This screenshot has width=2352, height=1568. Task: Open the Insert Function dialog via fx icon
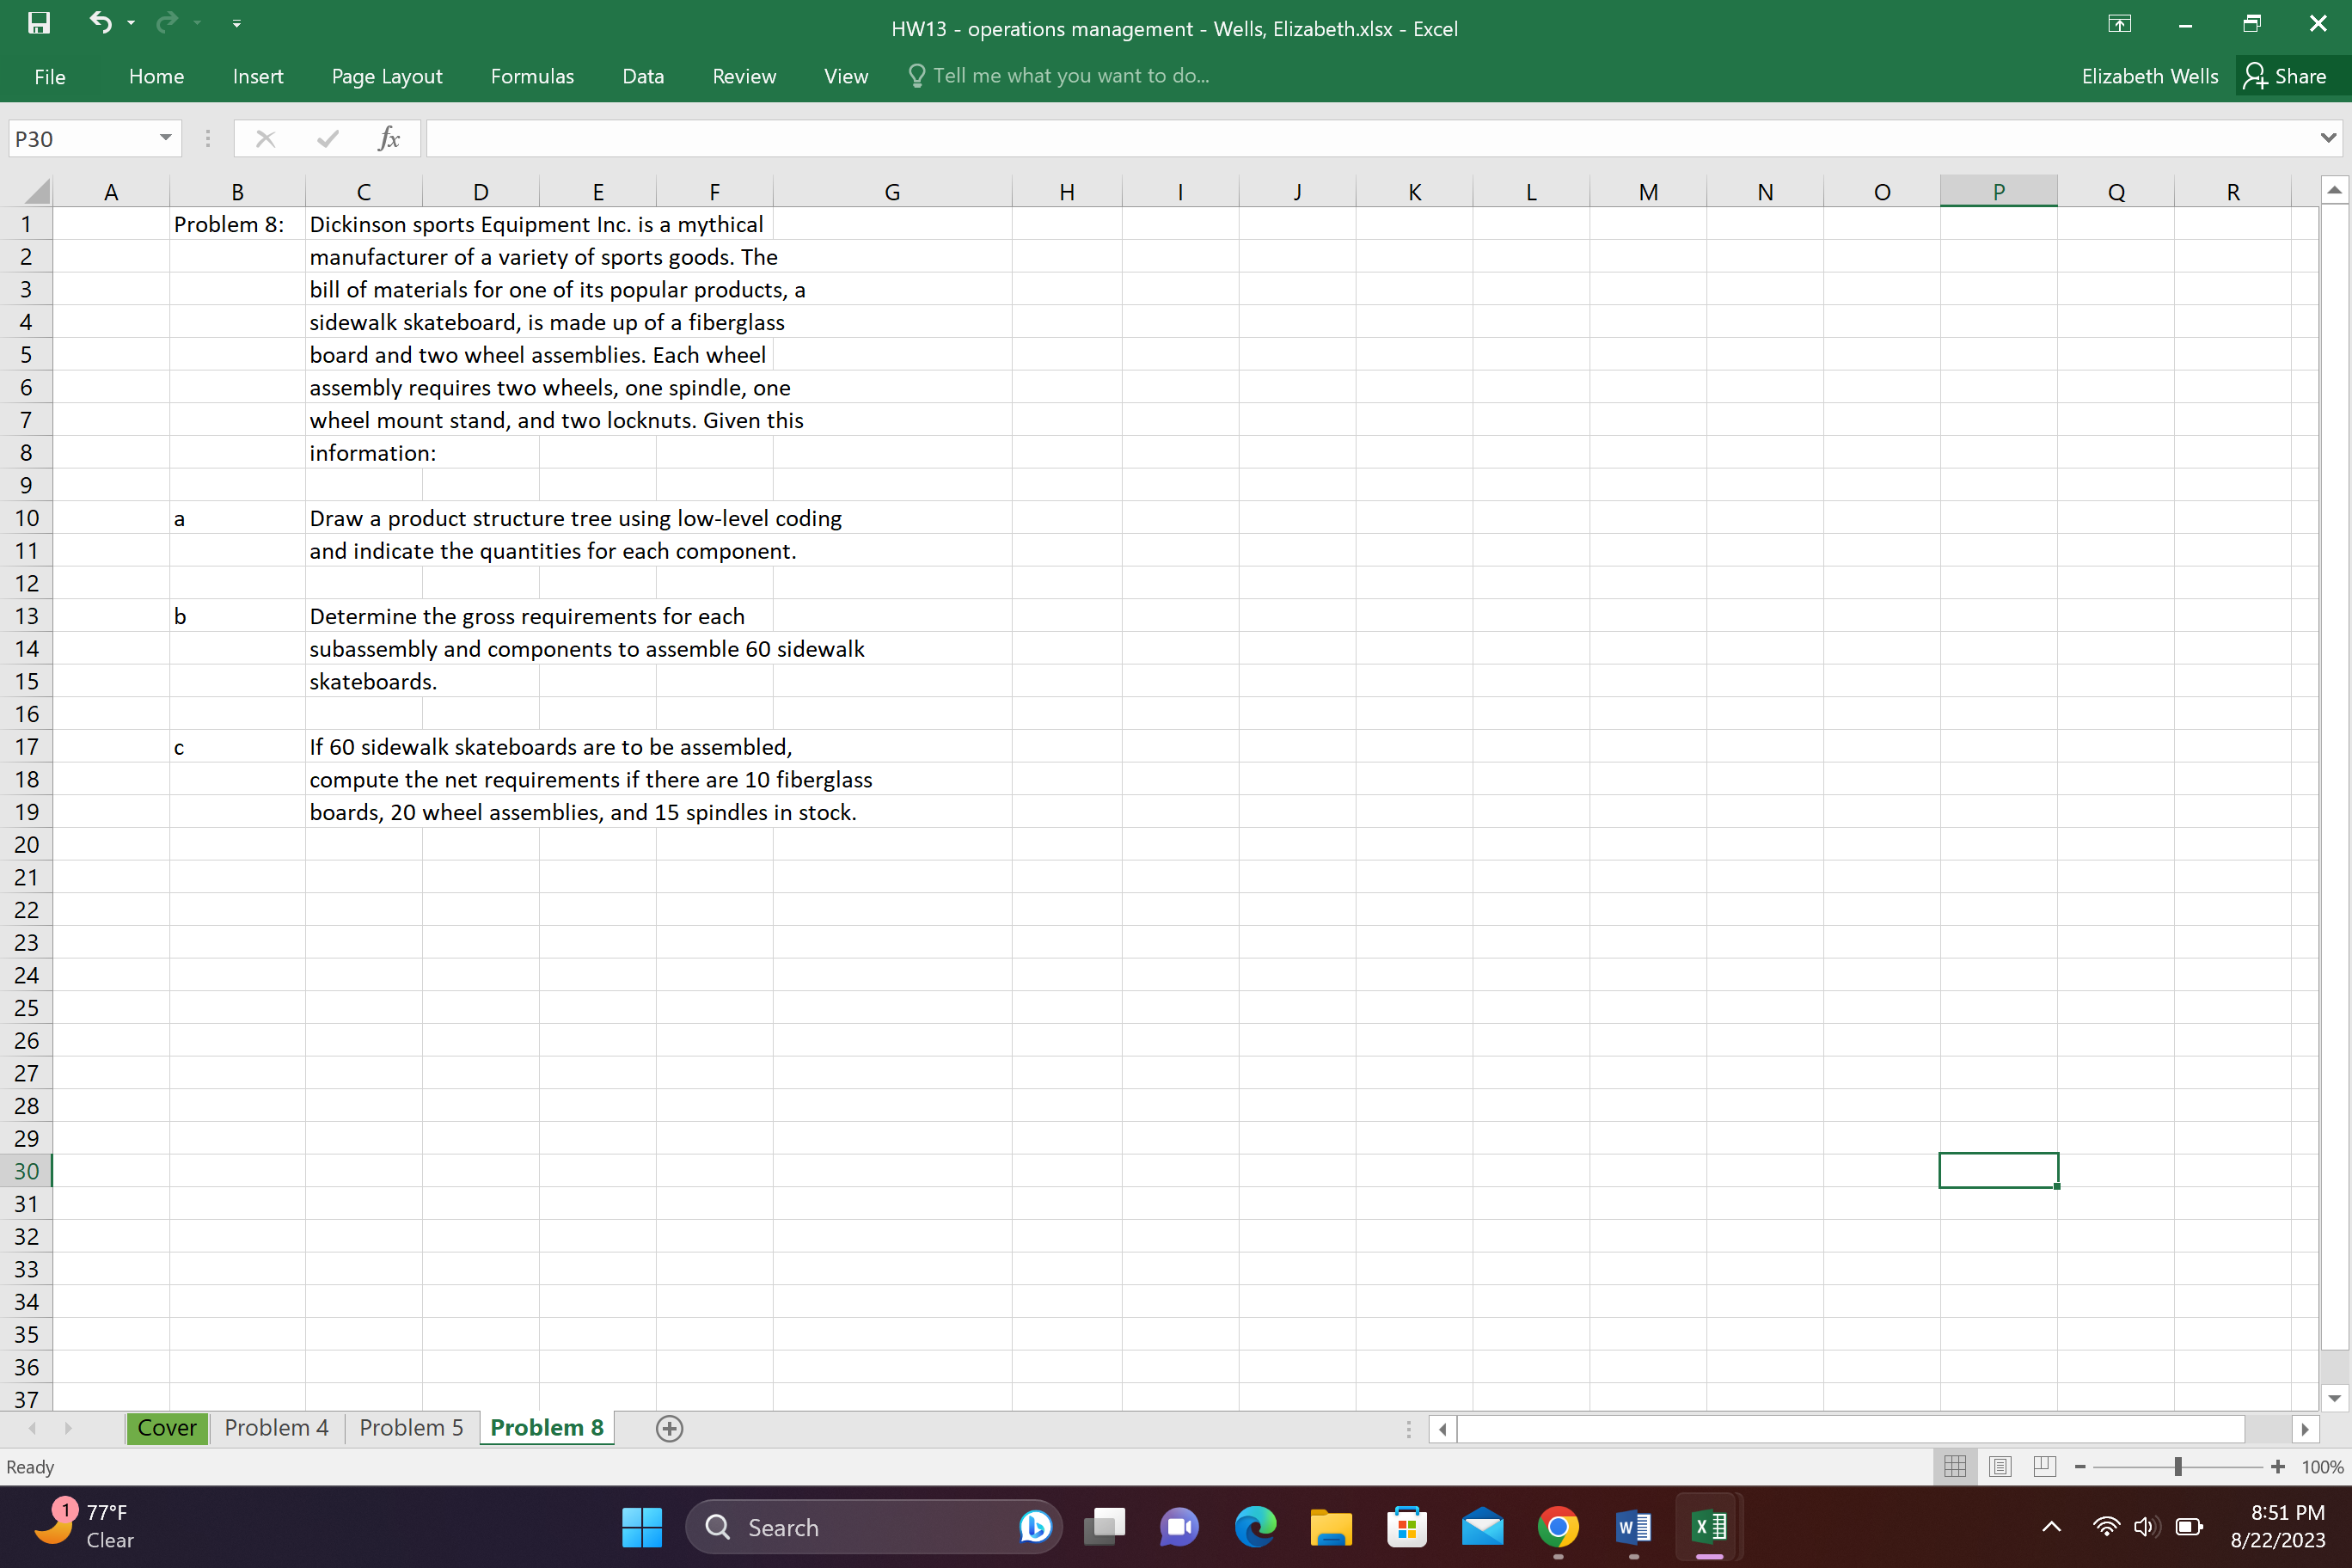(x=389, y=138)
